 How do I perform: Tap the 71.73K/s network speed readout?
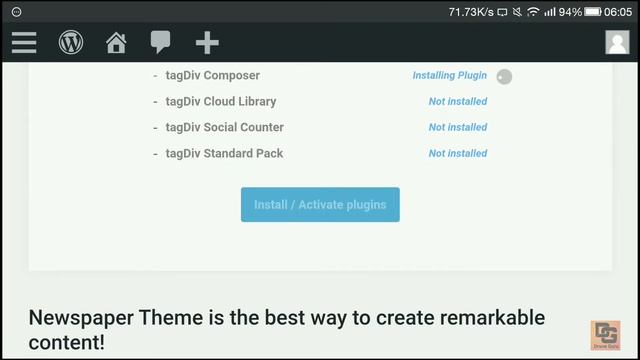coord(471,12)
